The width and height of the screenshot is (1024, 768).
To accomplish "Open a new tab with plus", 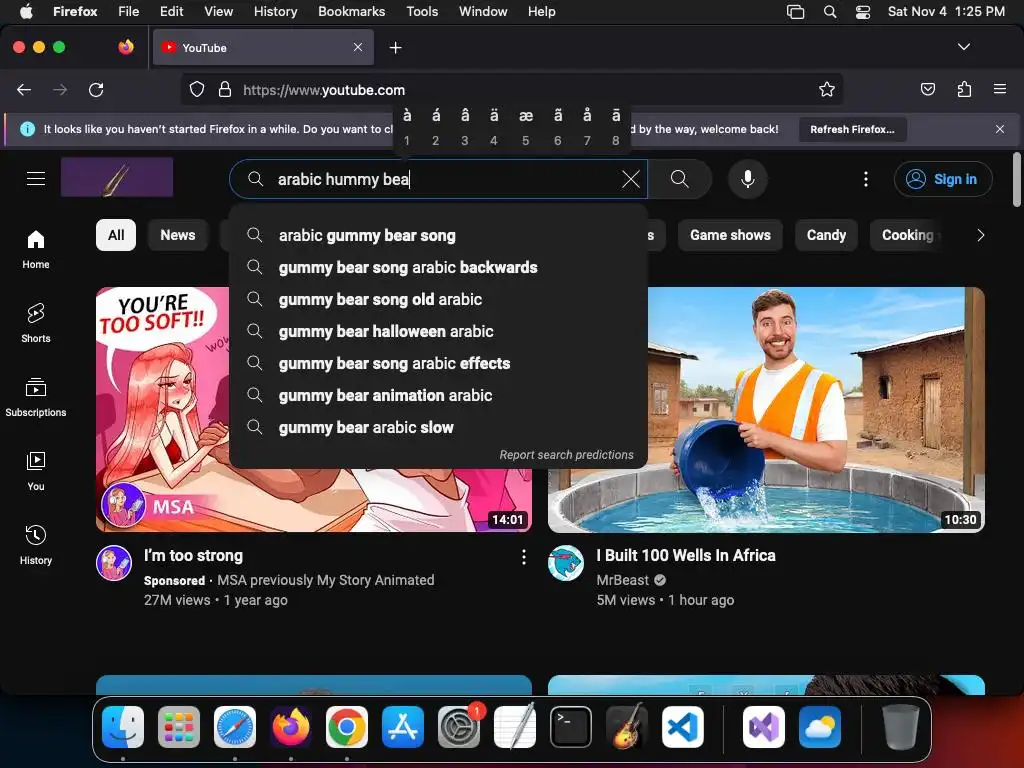I will click(395, 48).
